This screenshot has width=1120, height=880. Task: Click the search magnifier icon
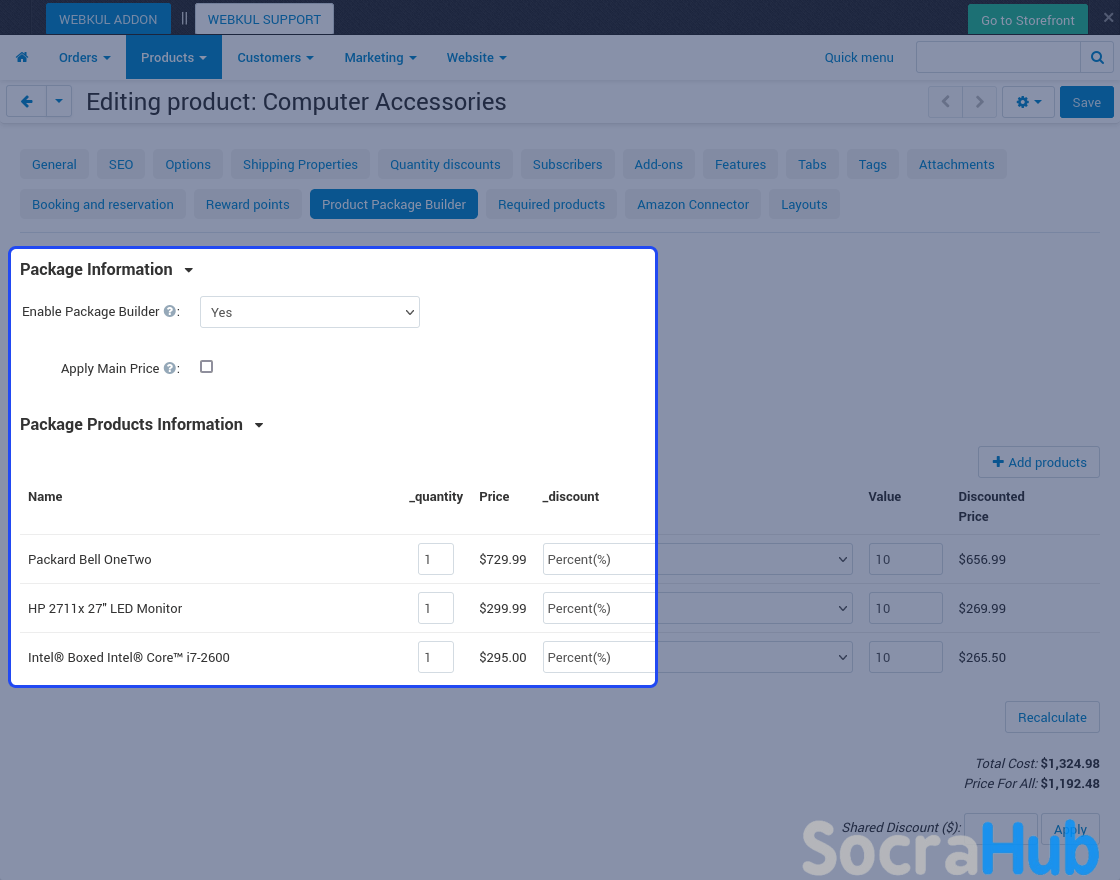[1097, 57]
